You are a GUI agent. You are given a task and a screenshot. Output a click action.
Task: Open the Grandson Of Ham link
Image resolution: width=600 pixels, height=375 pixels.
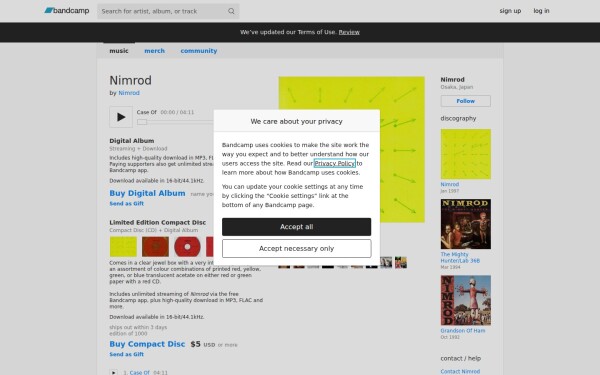click(x=463, y=331)
